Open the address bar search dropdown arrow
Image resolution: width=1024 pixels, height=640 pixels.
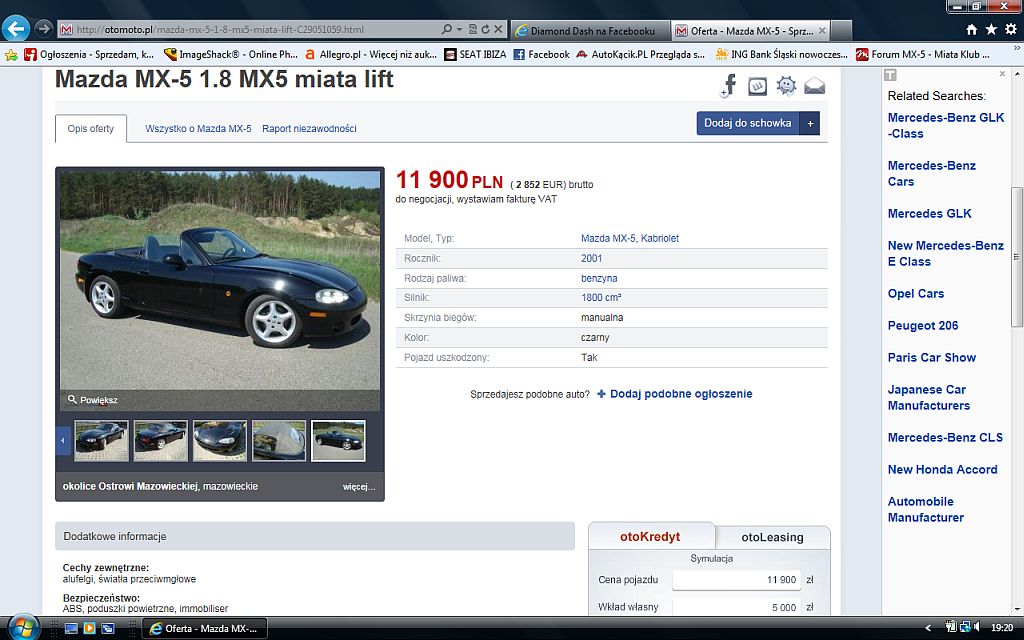[459, 29]
